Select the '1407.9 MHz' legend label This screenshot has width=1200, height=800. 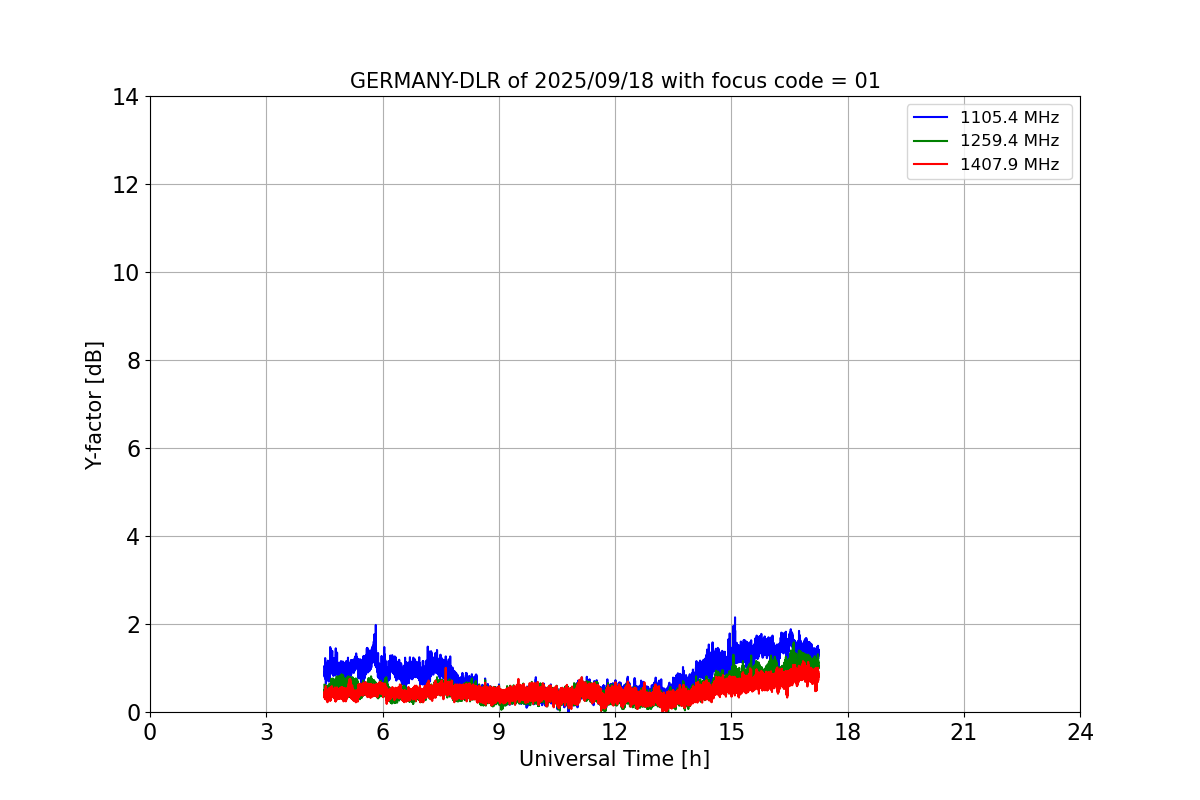pos(1009,165)
